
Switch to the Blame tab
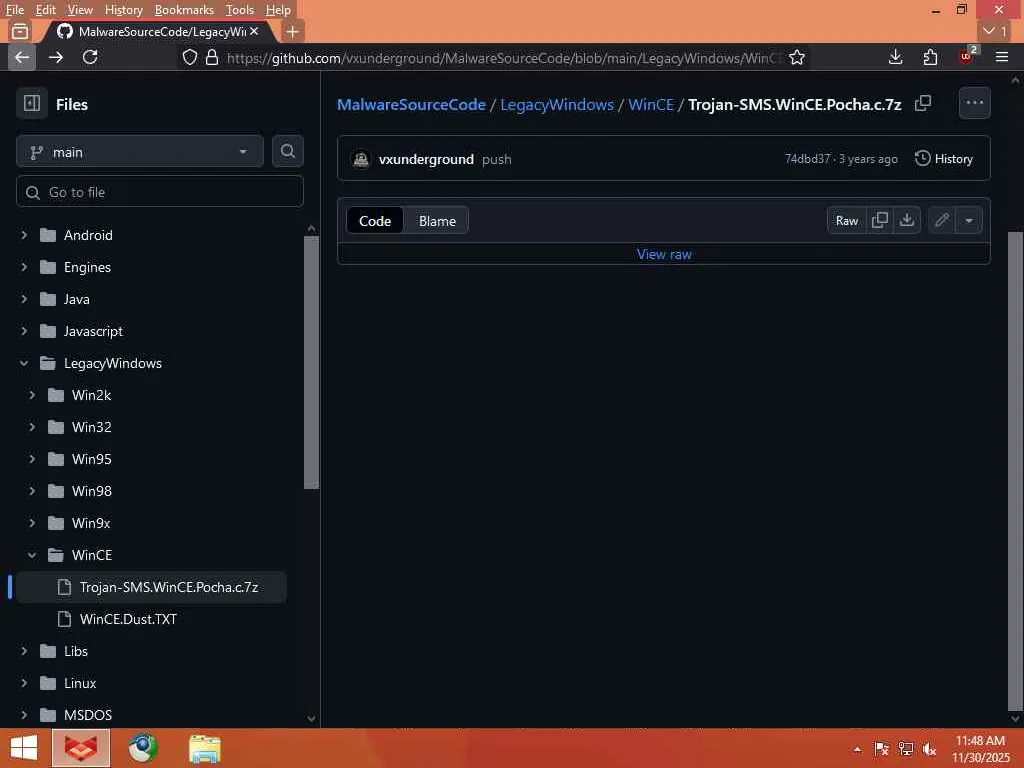(x=437, y=221)
